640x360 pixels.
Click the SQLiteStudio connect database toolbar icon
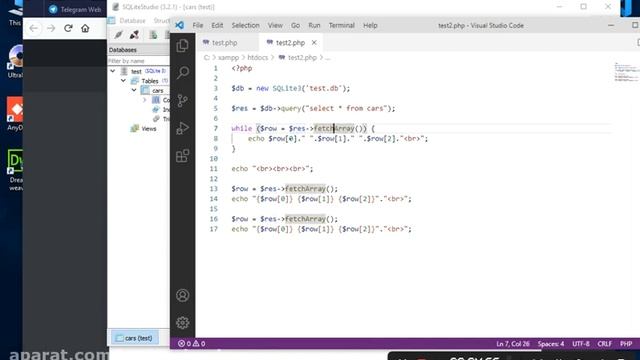[x=118, y=35]
